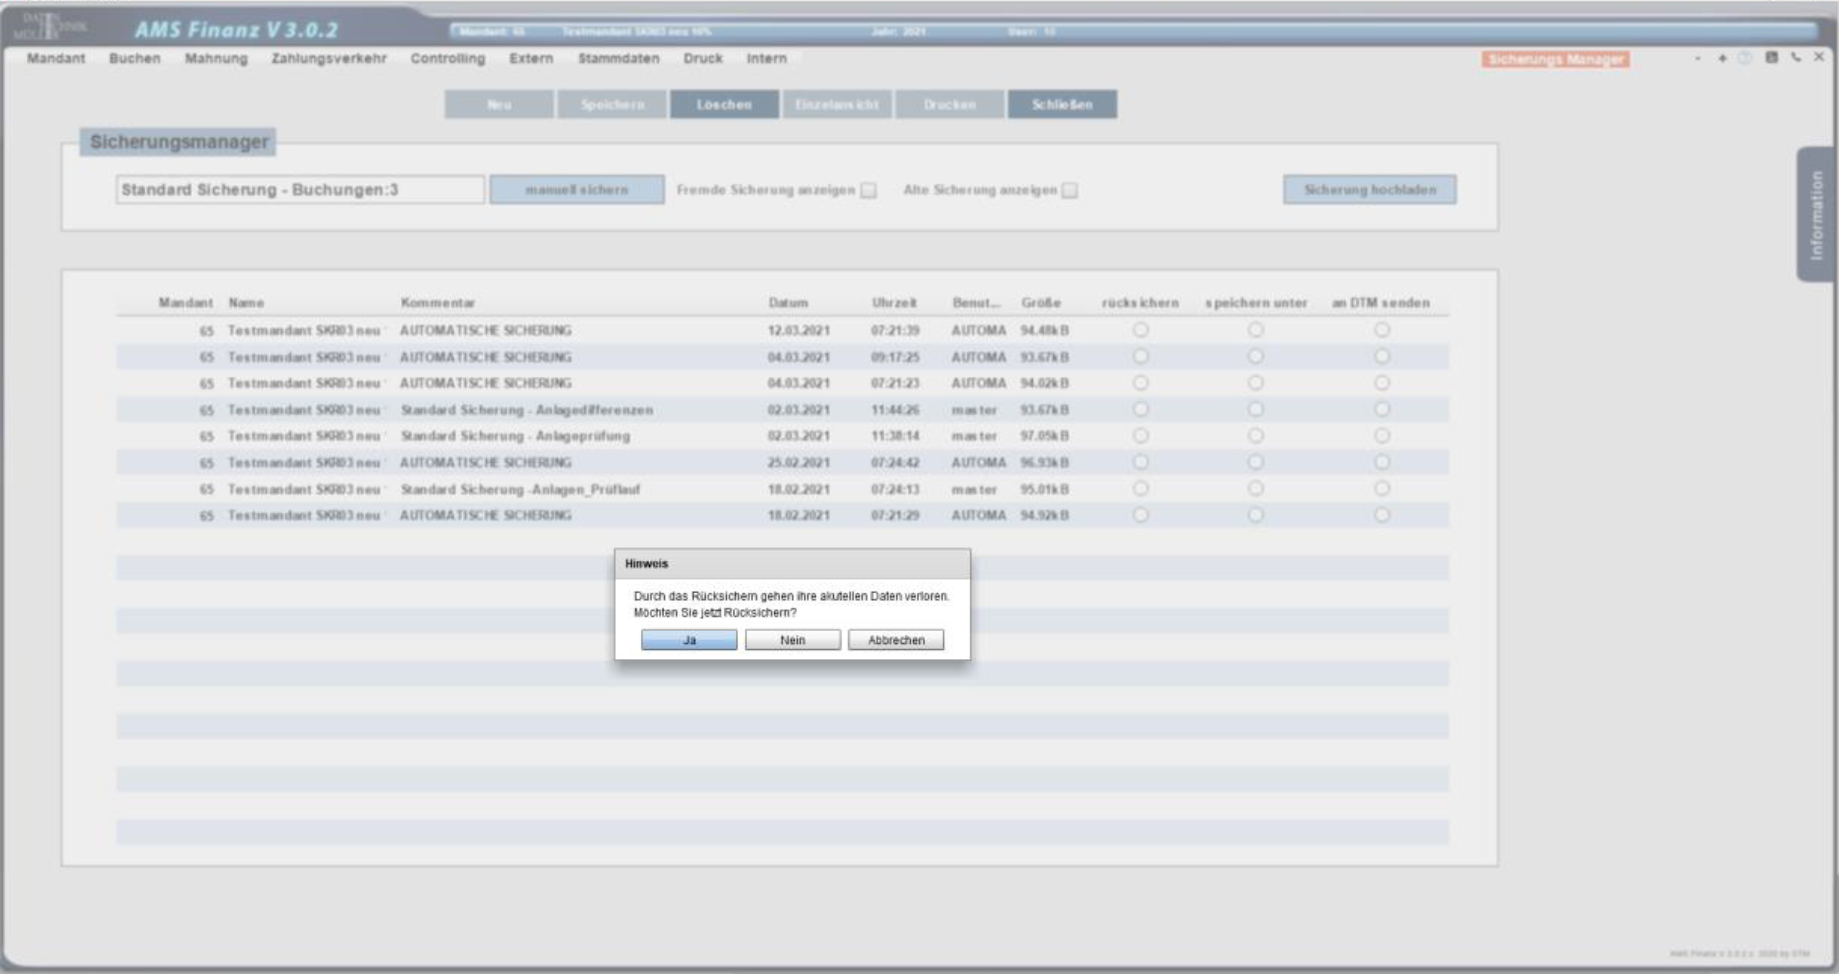
Task: Click the plus icon in top-right toolbar
Action: point(1722,58)
